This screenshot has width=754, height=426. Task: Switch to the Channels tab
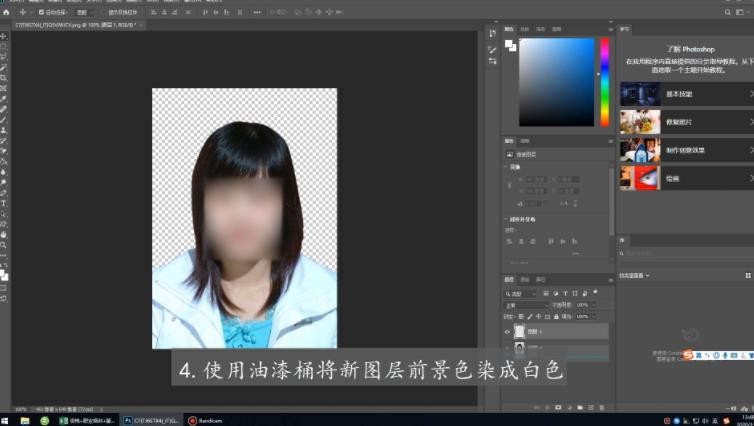pos(525,279)
